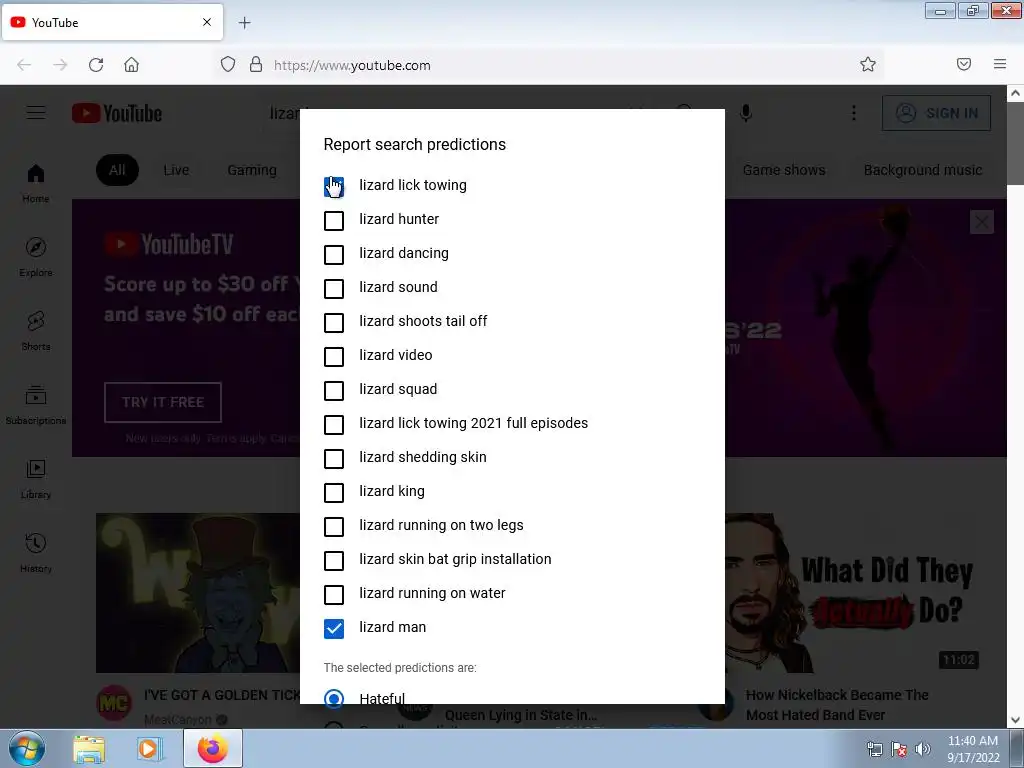The height and width of the screenshot is (768, 1024).
Task: Click the network tray icon
Action: point(874,749)
